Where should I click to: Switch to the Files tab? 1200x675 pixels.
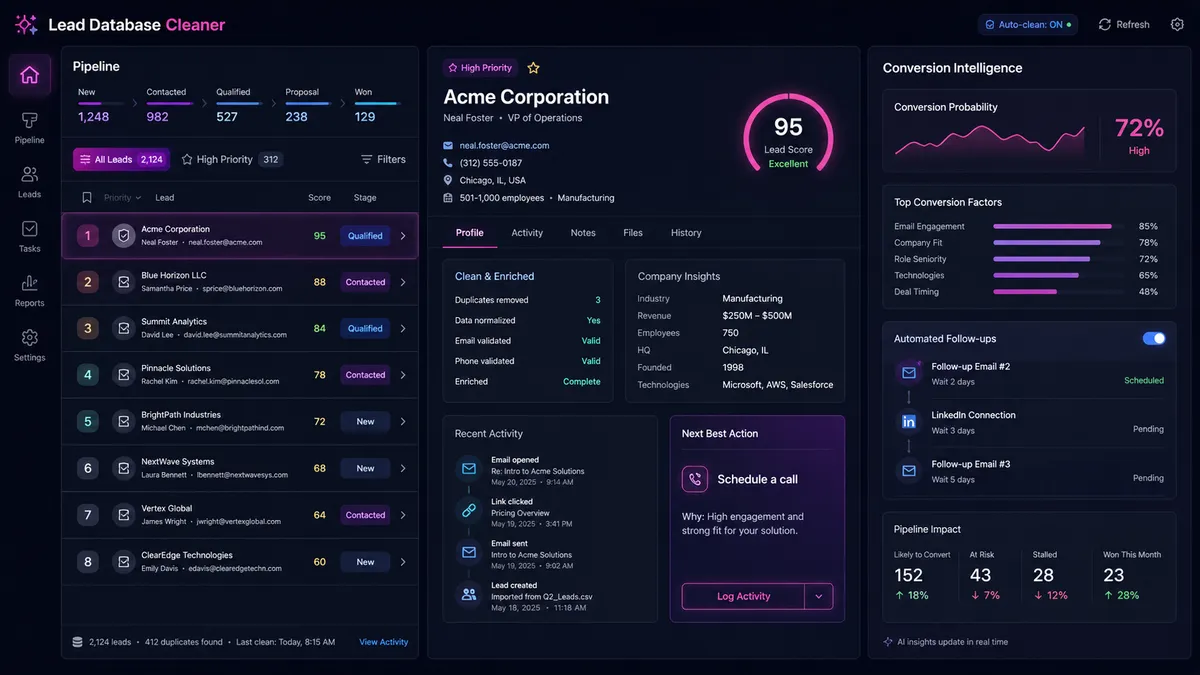tap(633, 232)
